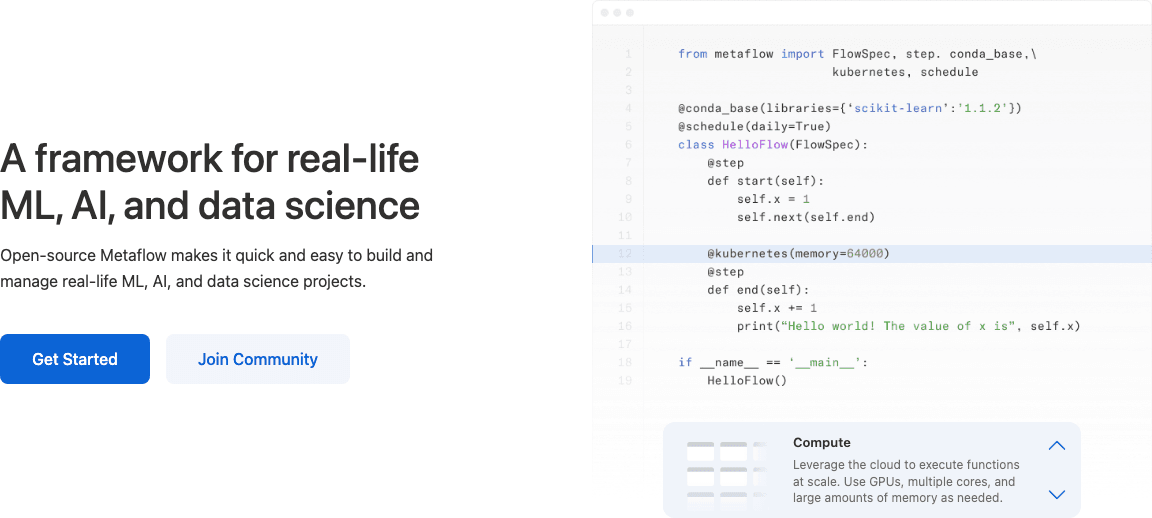The width and height of the screenshot is (1152, 518).
Task: Click line number 19 in the gutter
Action: tap(625, 381)
